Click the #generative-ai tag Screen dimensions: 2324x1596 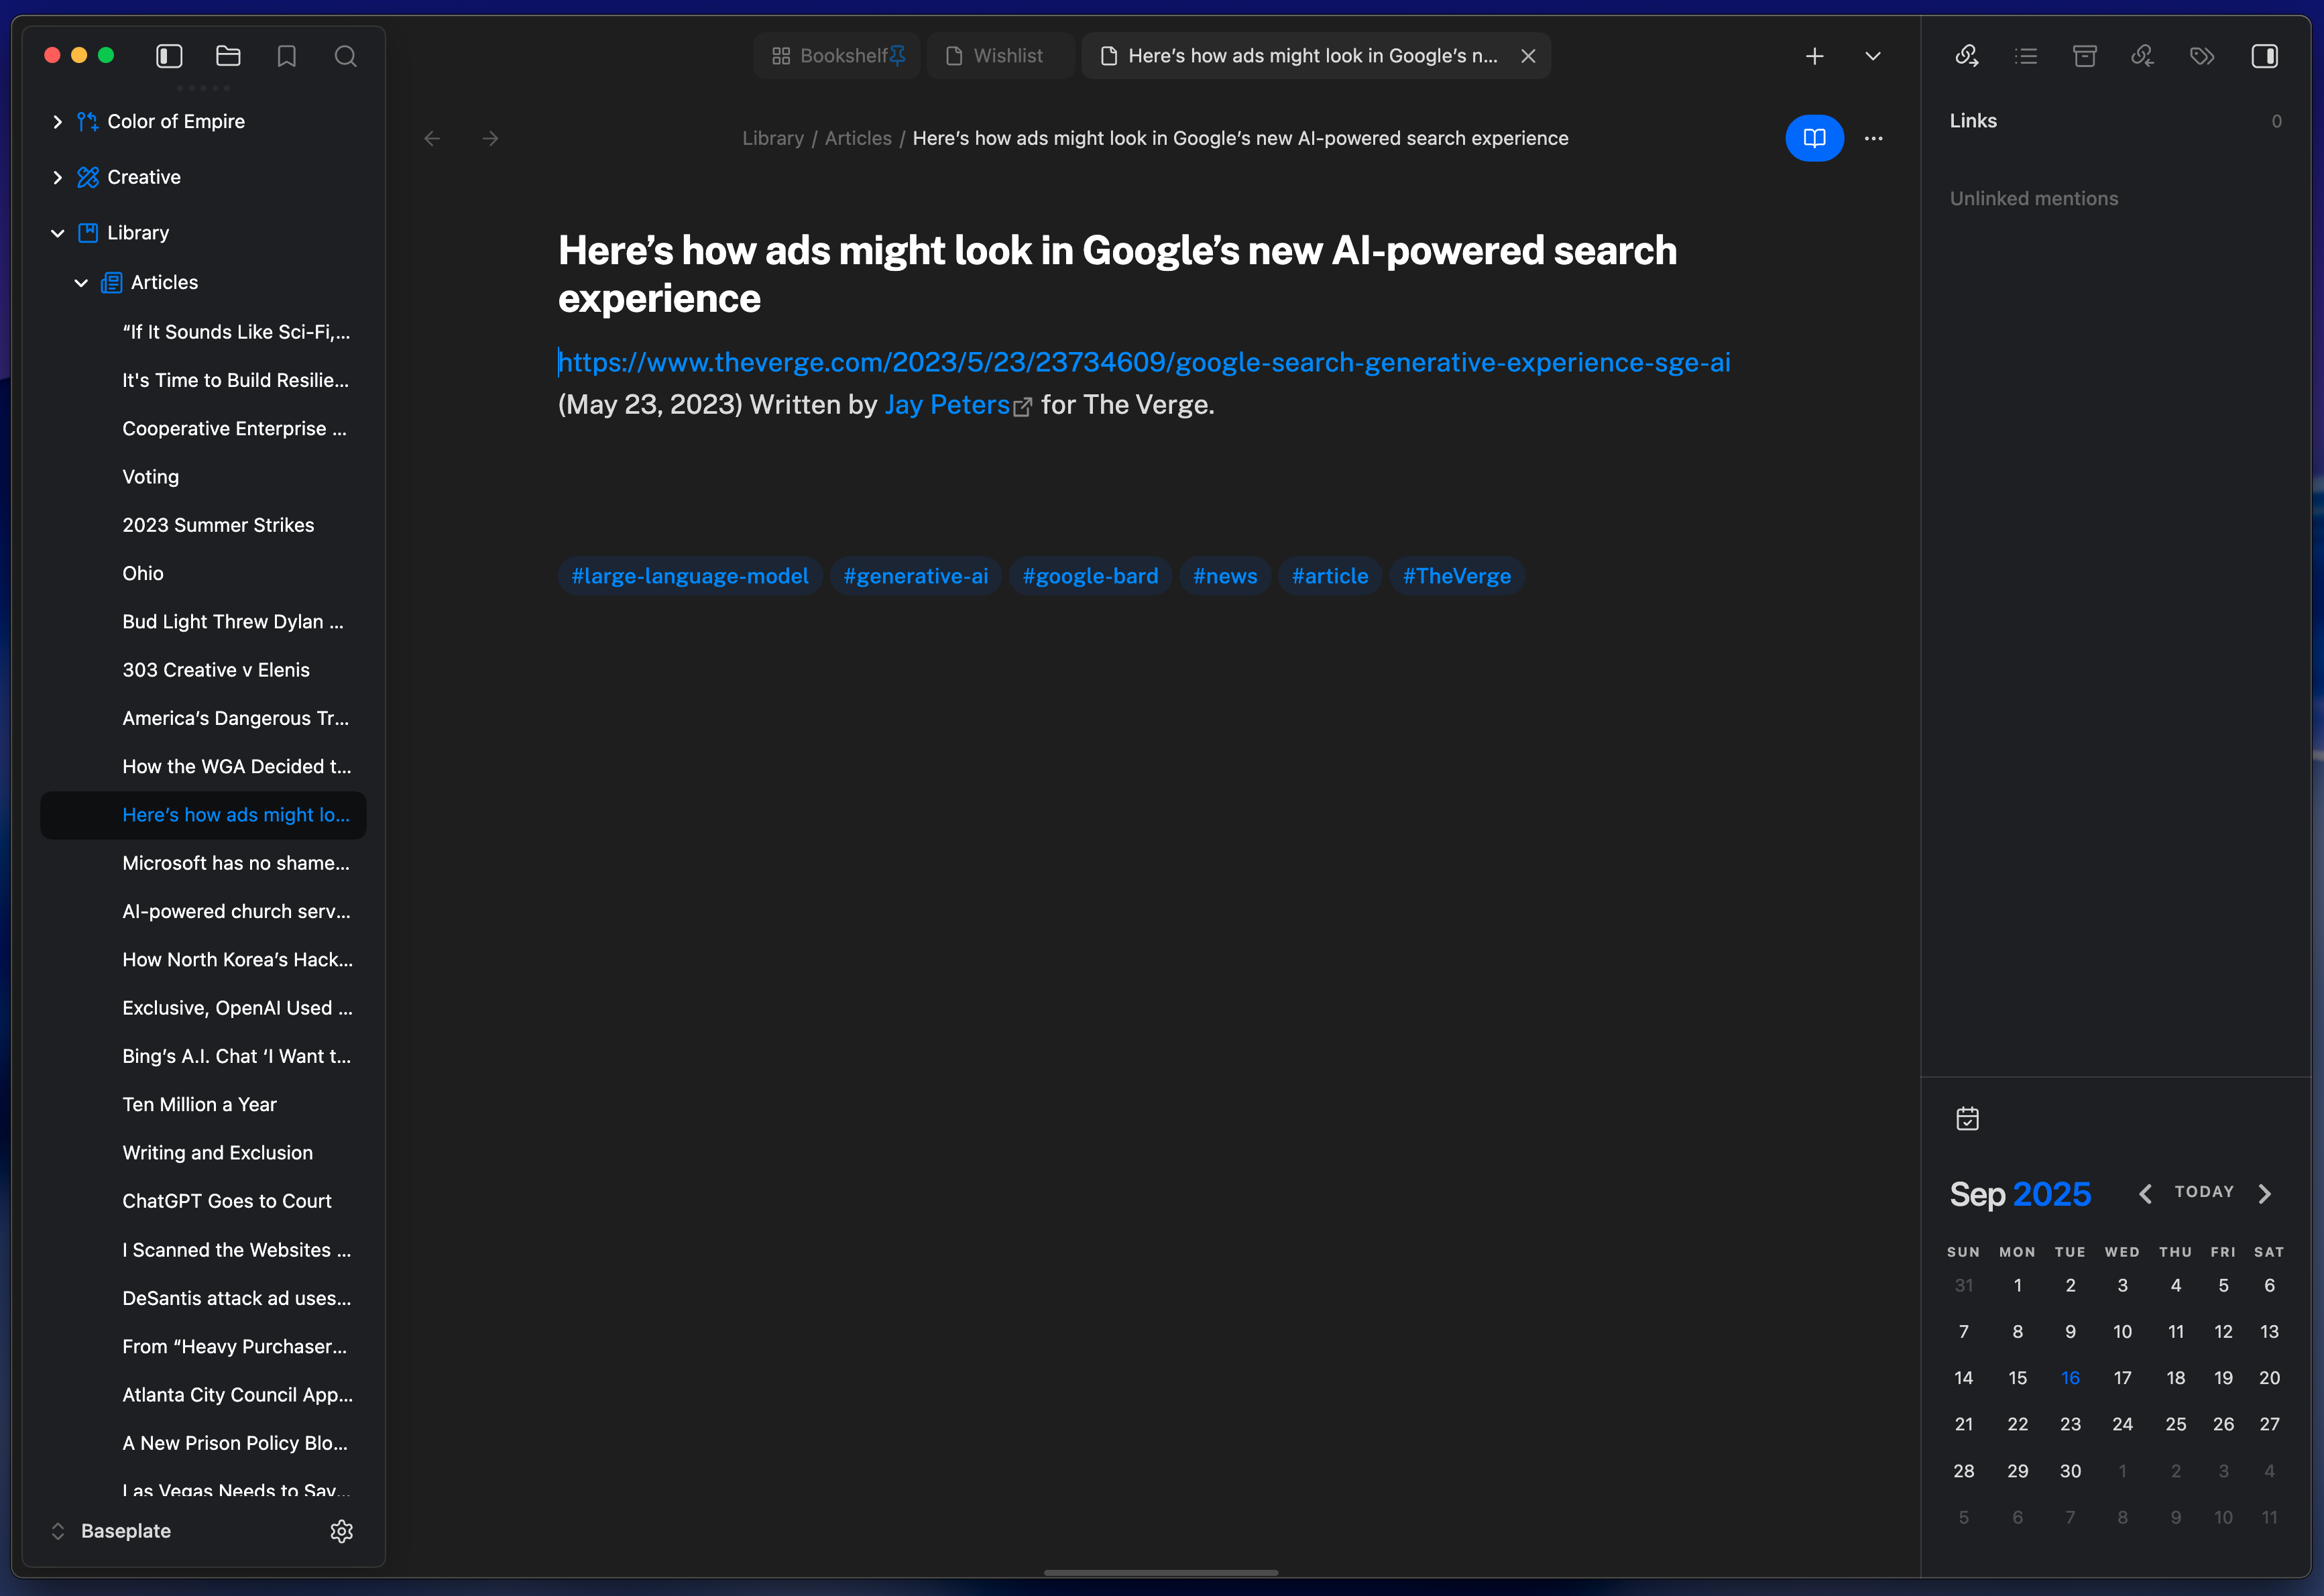tap(915, 576)
